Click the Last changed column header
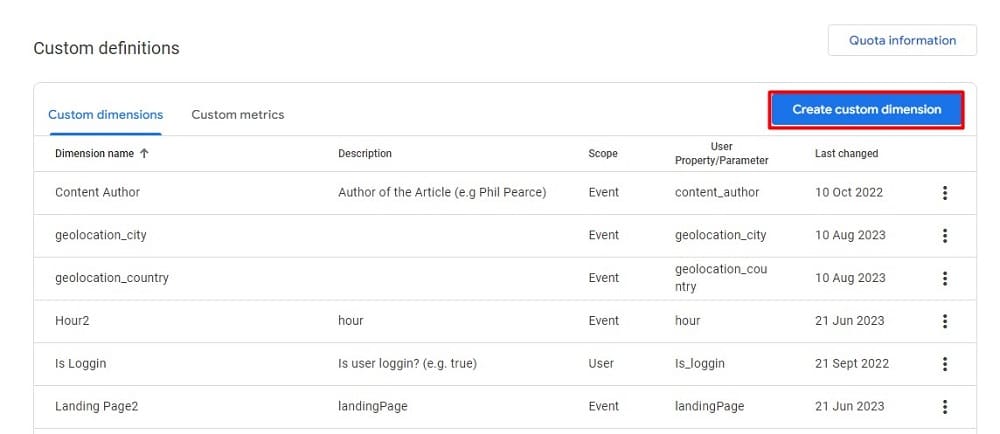Image resolution: width=1000 pixels, height=434 pixels. [846, 154]
